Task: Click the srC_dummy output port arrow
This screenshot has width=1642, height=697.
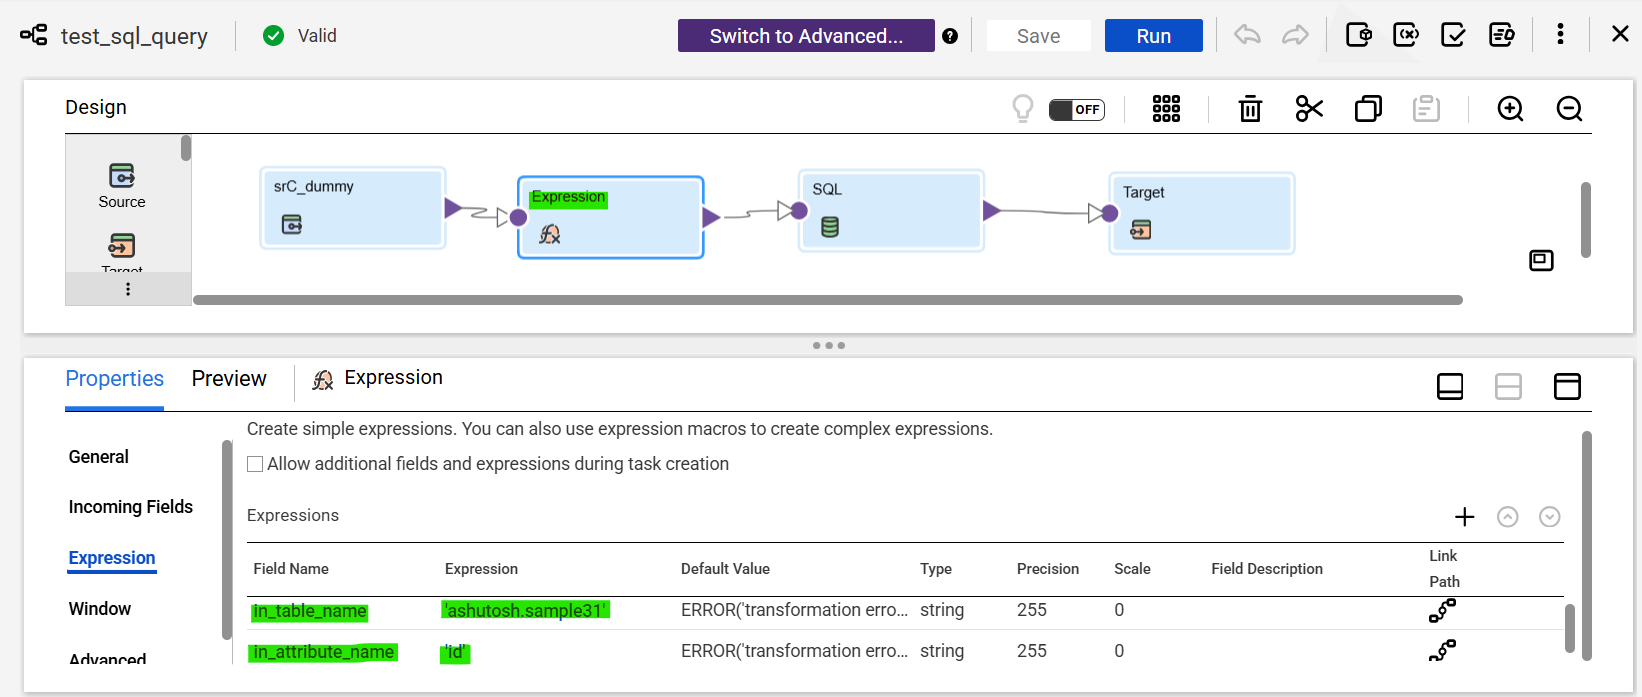Action: click(x=453, y=208)
